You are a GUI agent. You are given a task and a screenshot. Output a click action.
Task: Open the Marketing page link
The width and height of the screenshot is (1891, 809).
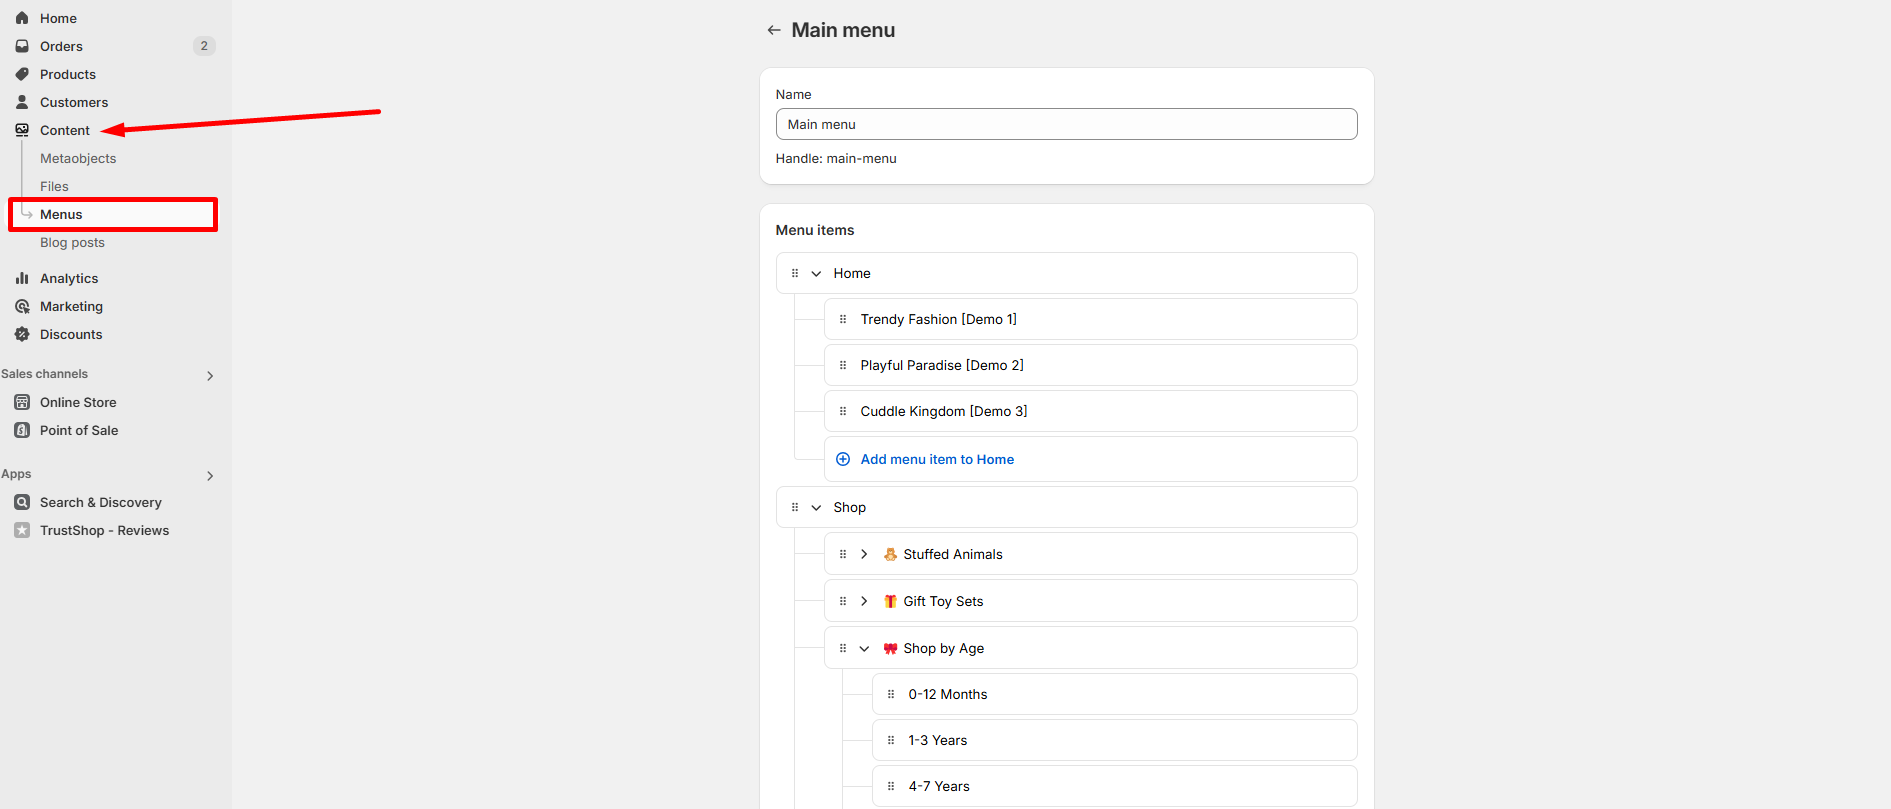71,306
